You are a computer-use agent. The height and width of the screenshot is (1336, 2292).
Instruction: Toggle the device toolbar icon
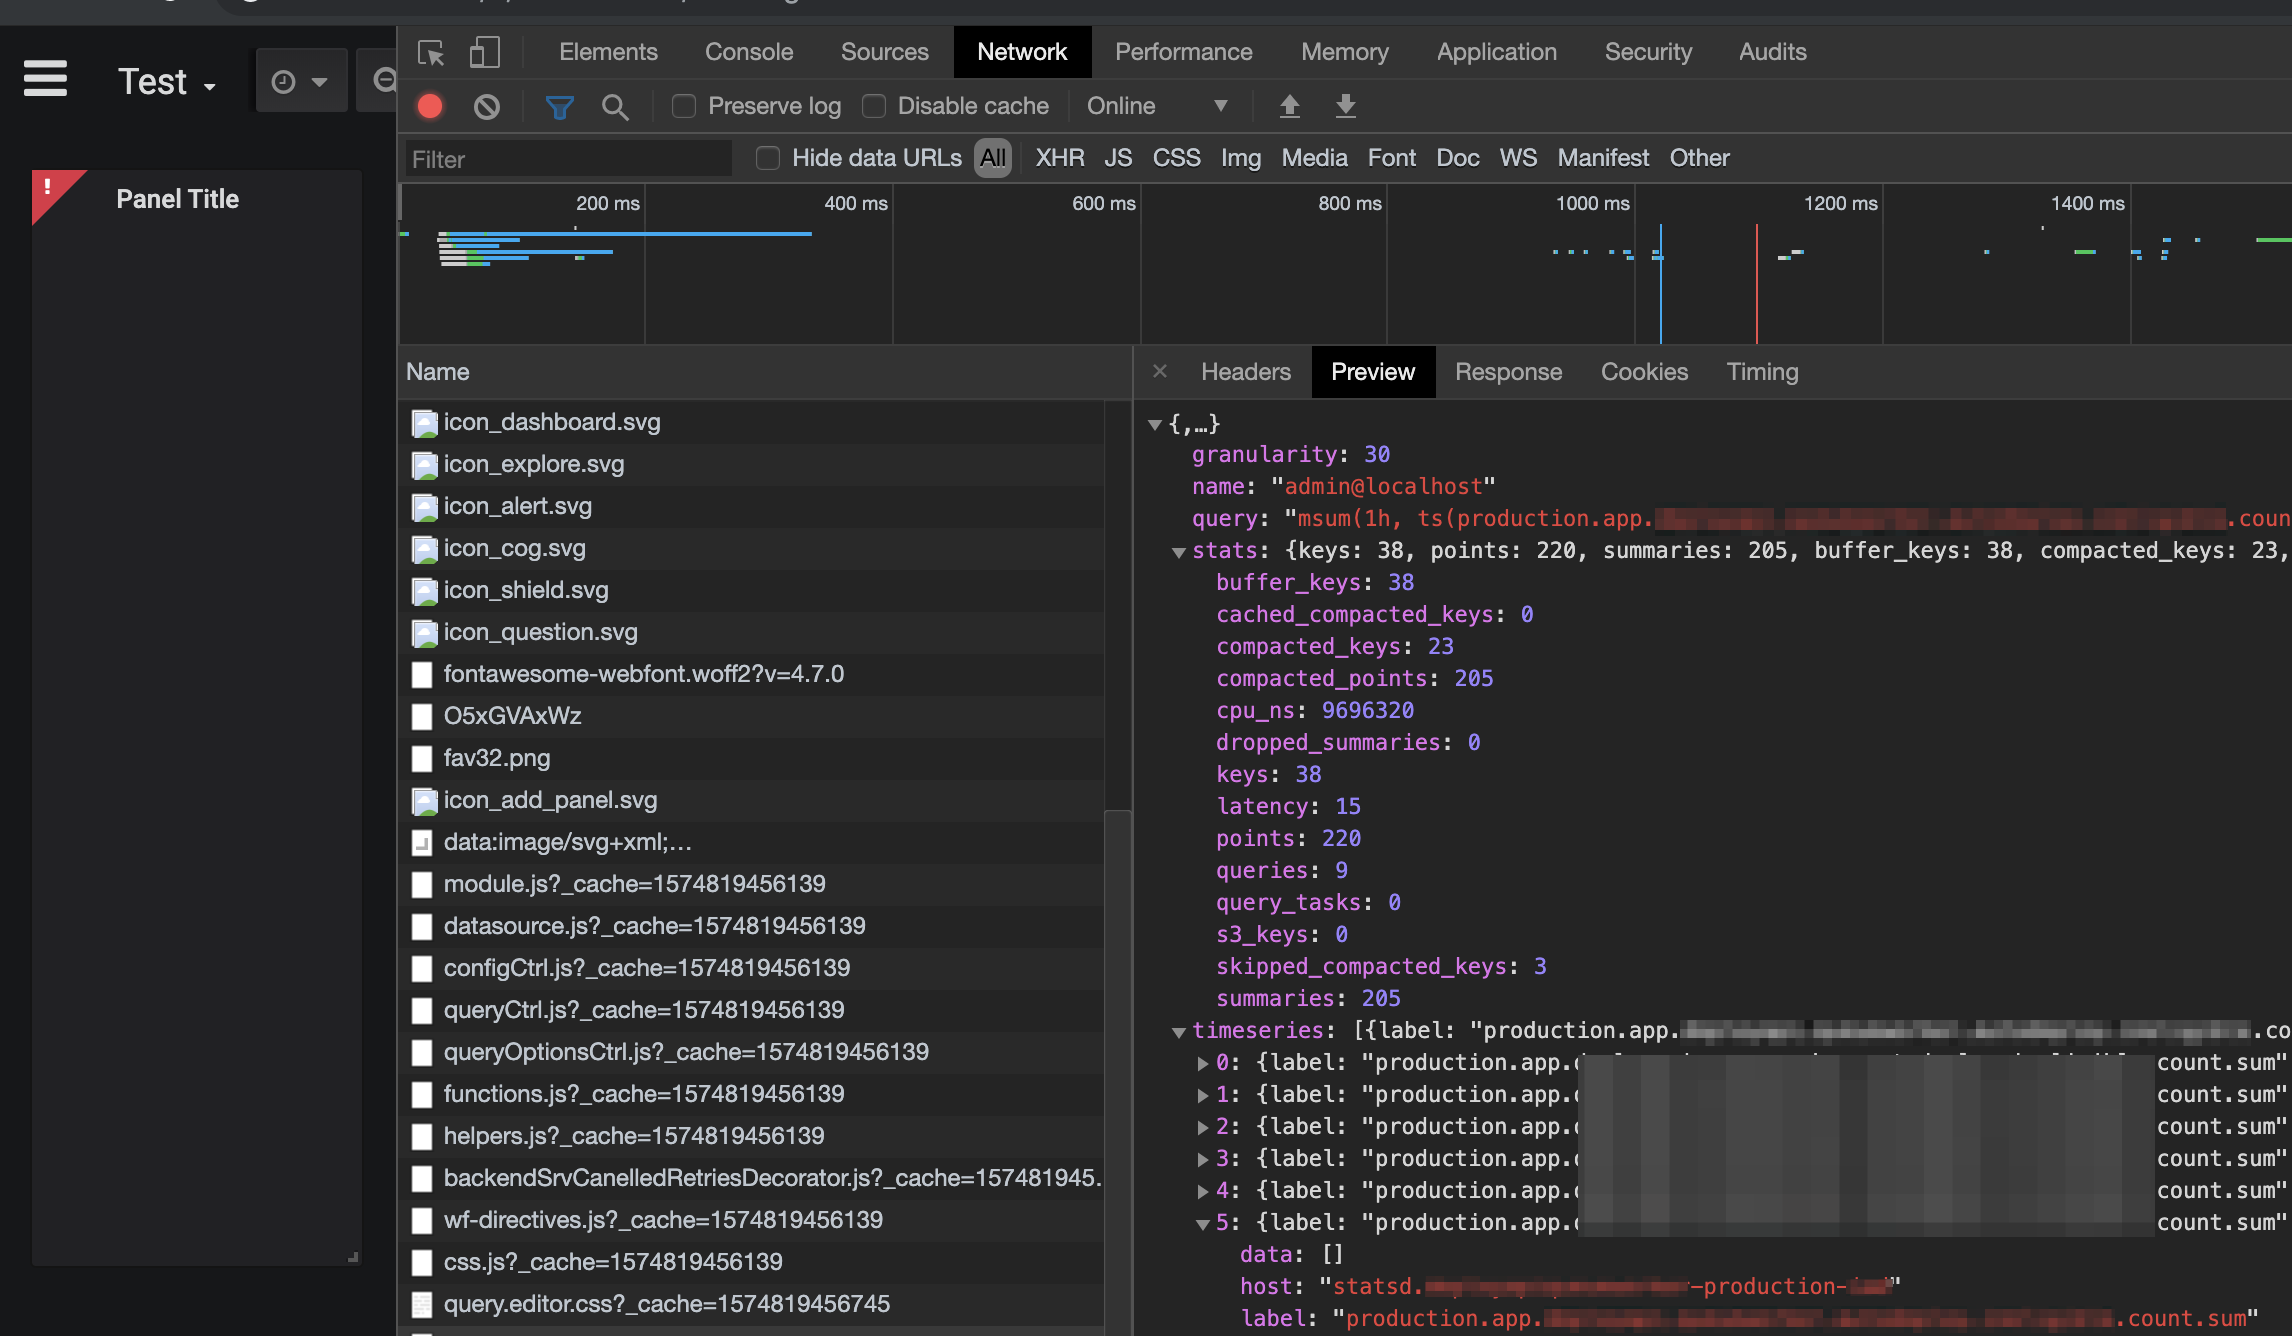pos(485,52)
